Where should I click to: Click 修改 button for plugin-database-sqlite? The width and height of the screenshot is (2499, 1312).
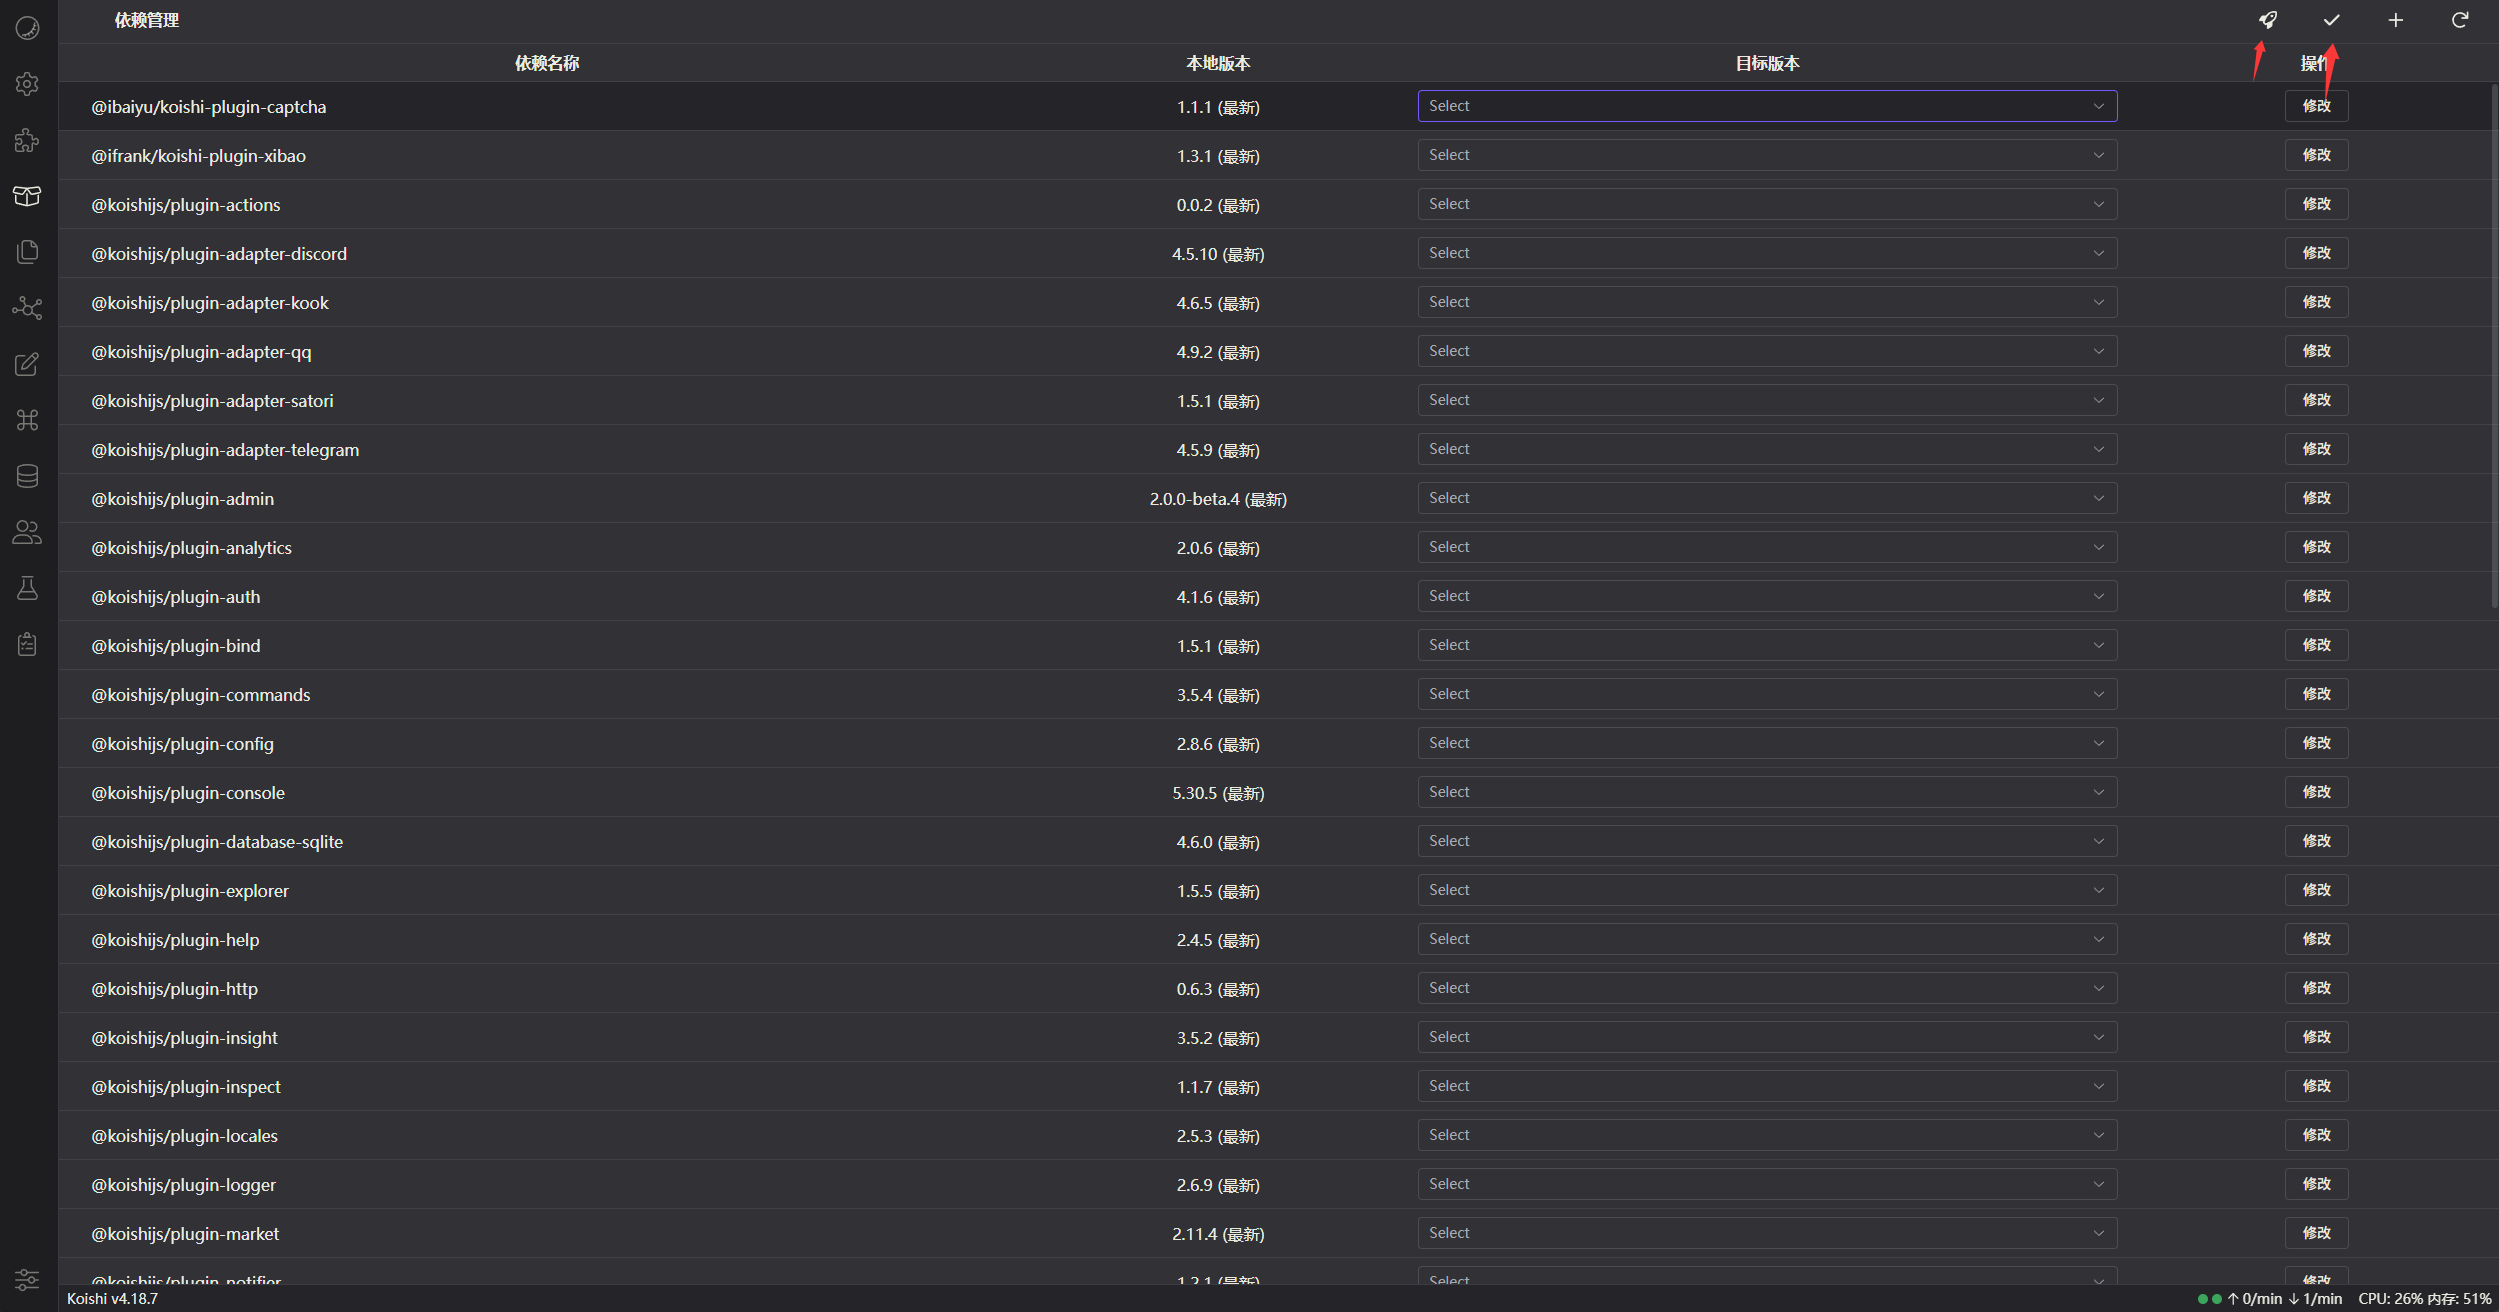2316,841
